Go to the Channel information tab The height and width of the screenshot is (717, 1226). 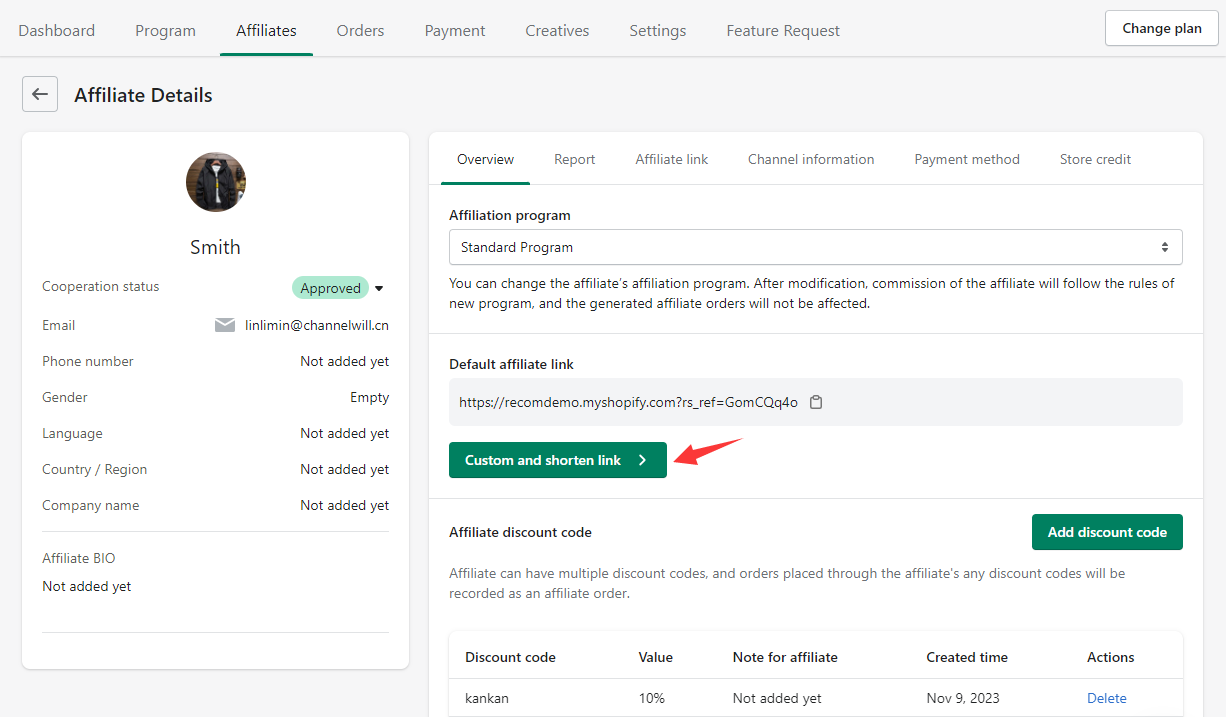tap(811, 159)
